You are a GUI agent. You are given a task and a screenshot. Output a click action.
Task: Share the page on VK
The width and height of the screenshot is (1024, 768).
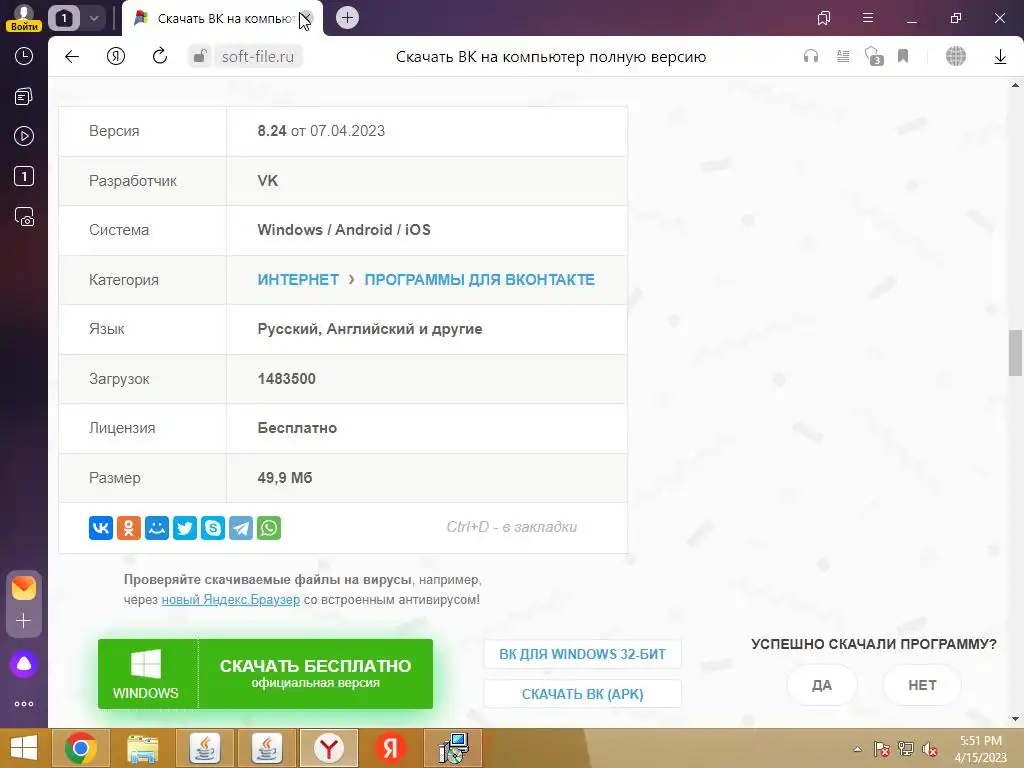pyautogui.click(x=101, y=528)
